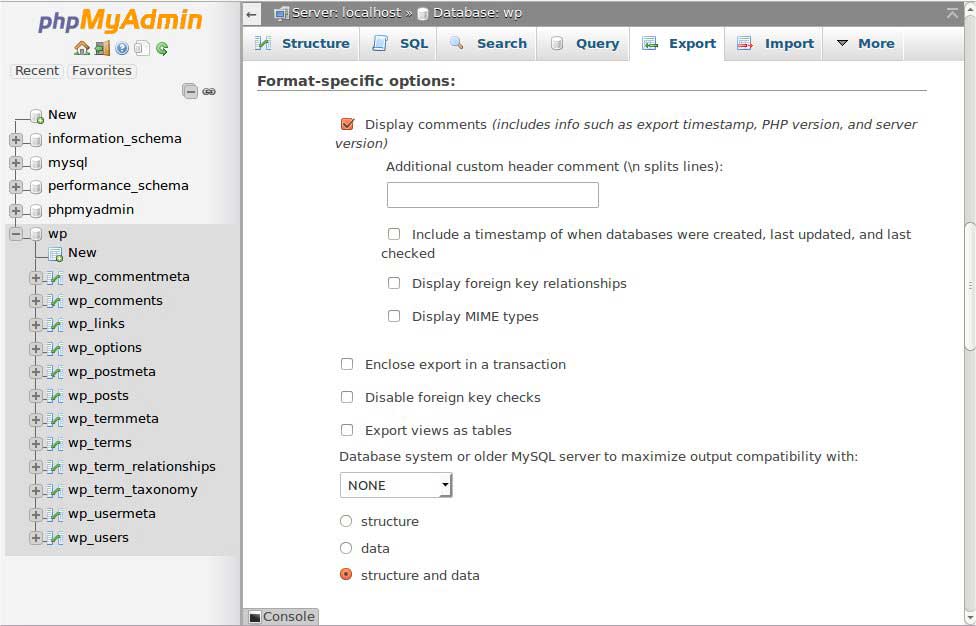Select the structure only radio button

[346, 521]
